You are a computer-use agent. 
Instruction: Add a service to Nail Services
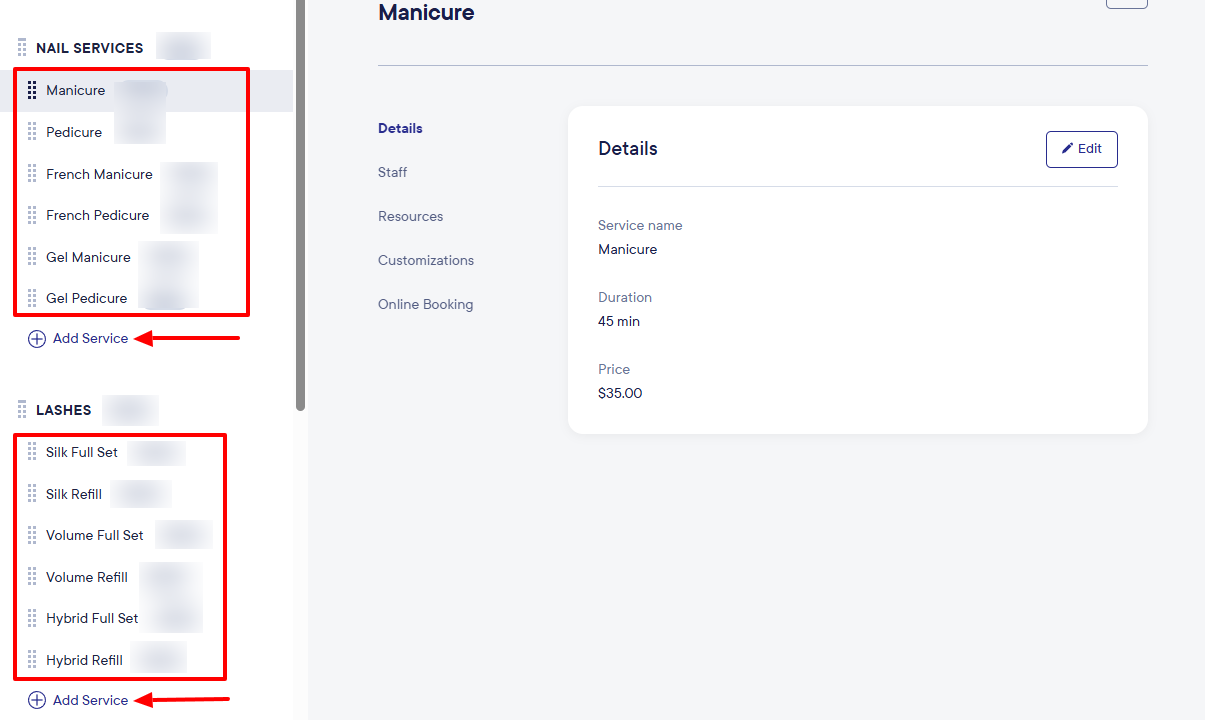[90, 339]
